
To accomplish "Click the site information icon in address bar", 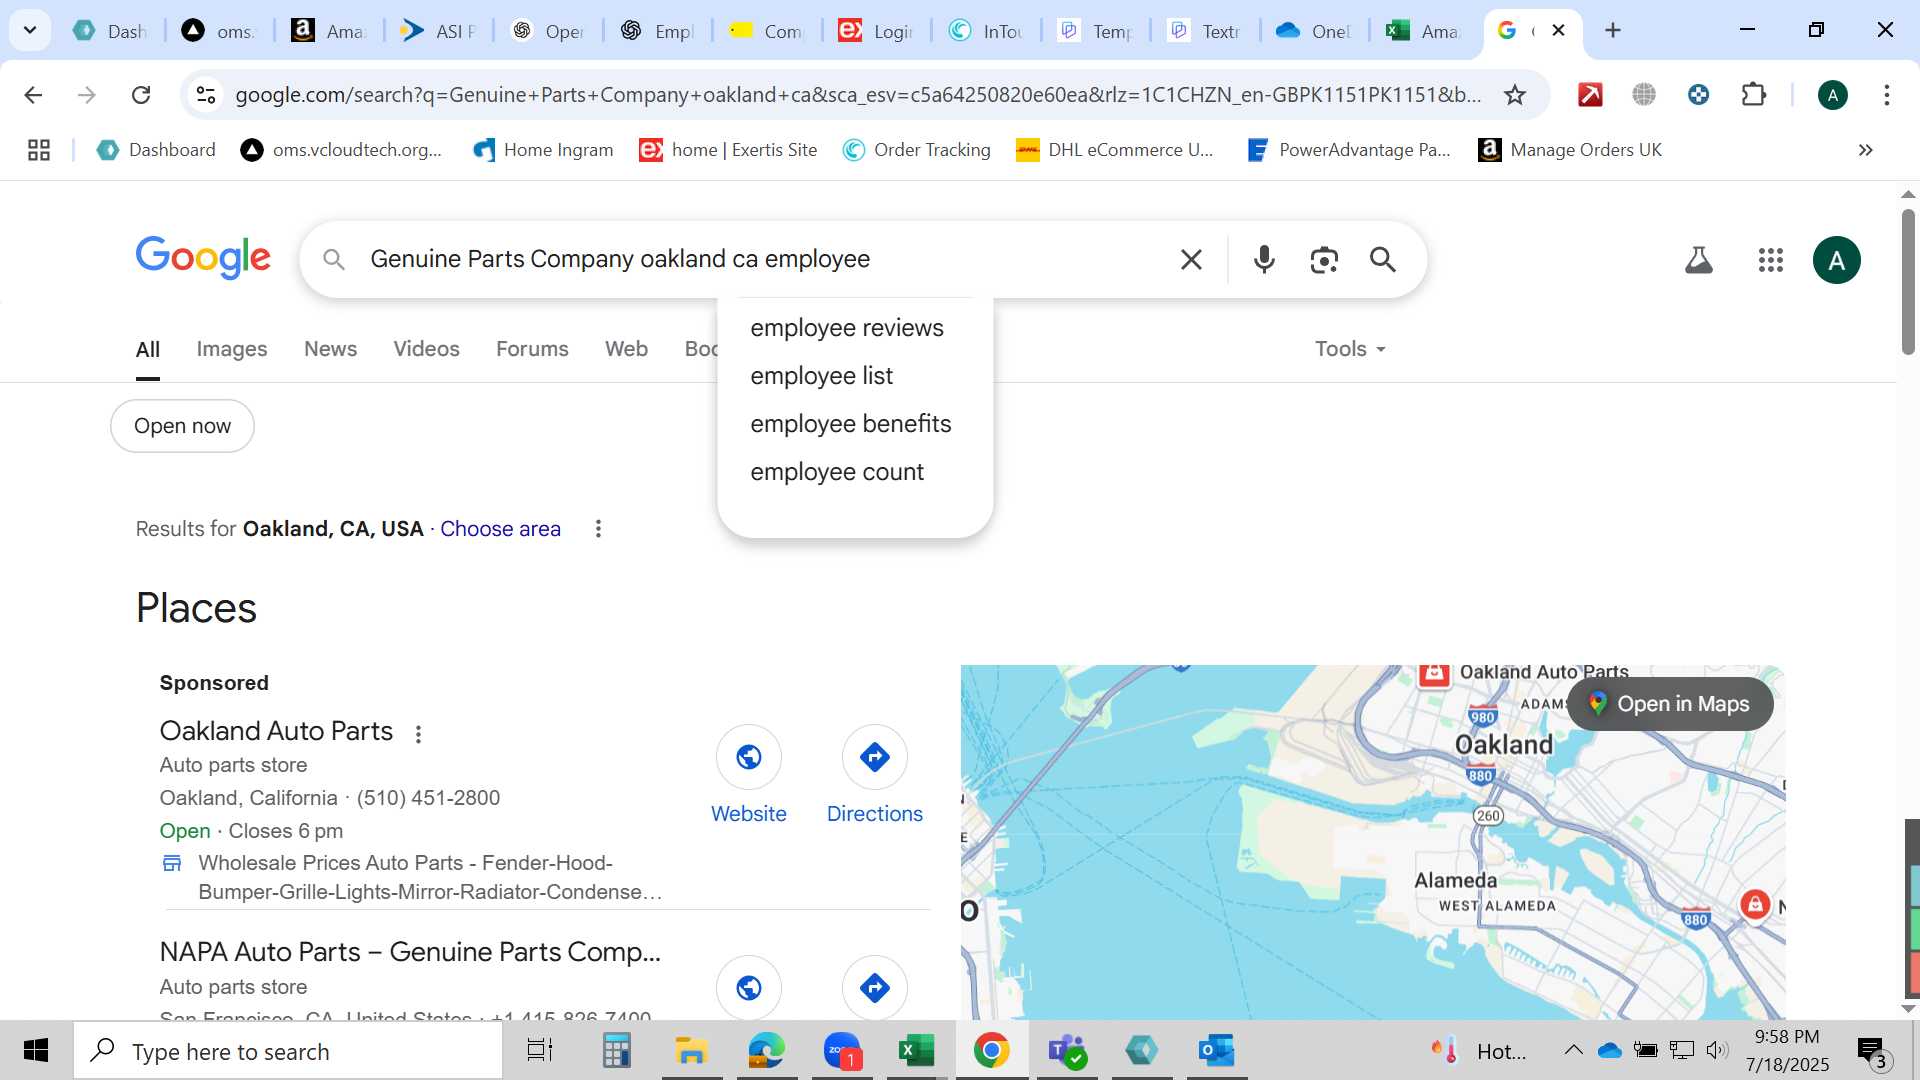I will click(206, 95).
